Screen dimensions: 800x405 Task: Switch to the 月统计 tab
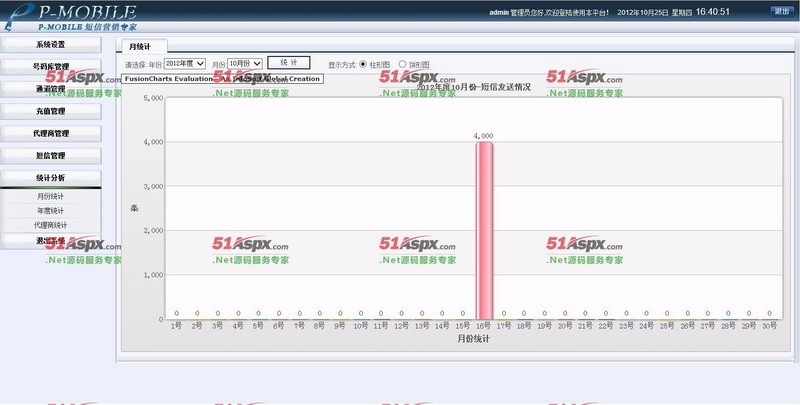(x=142, y=46)
